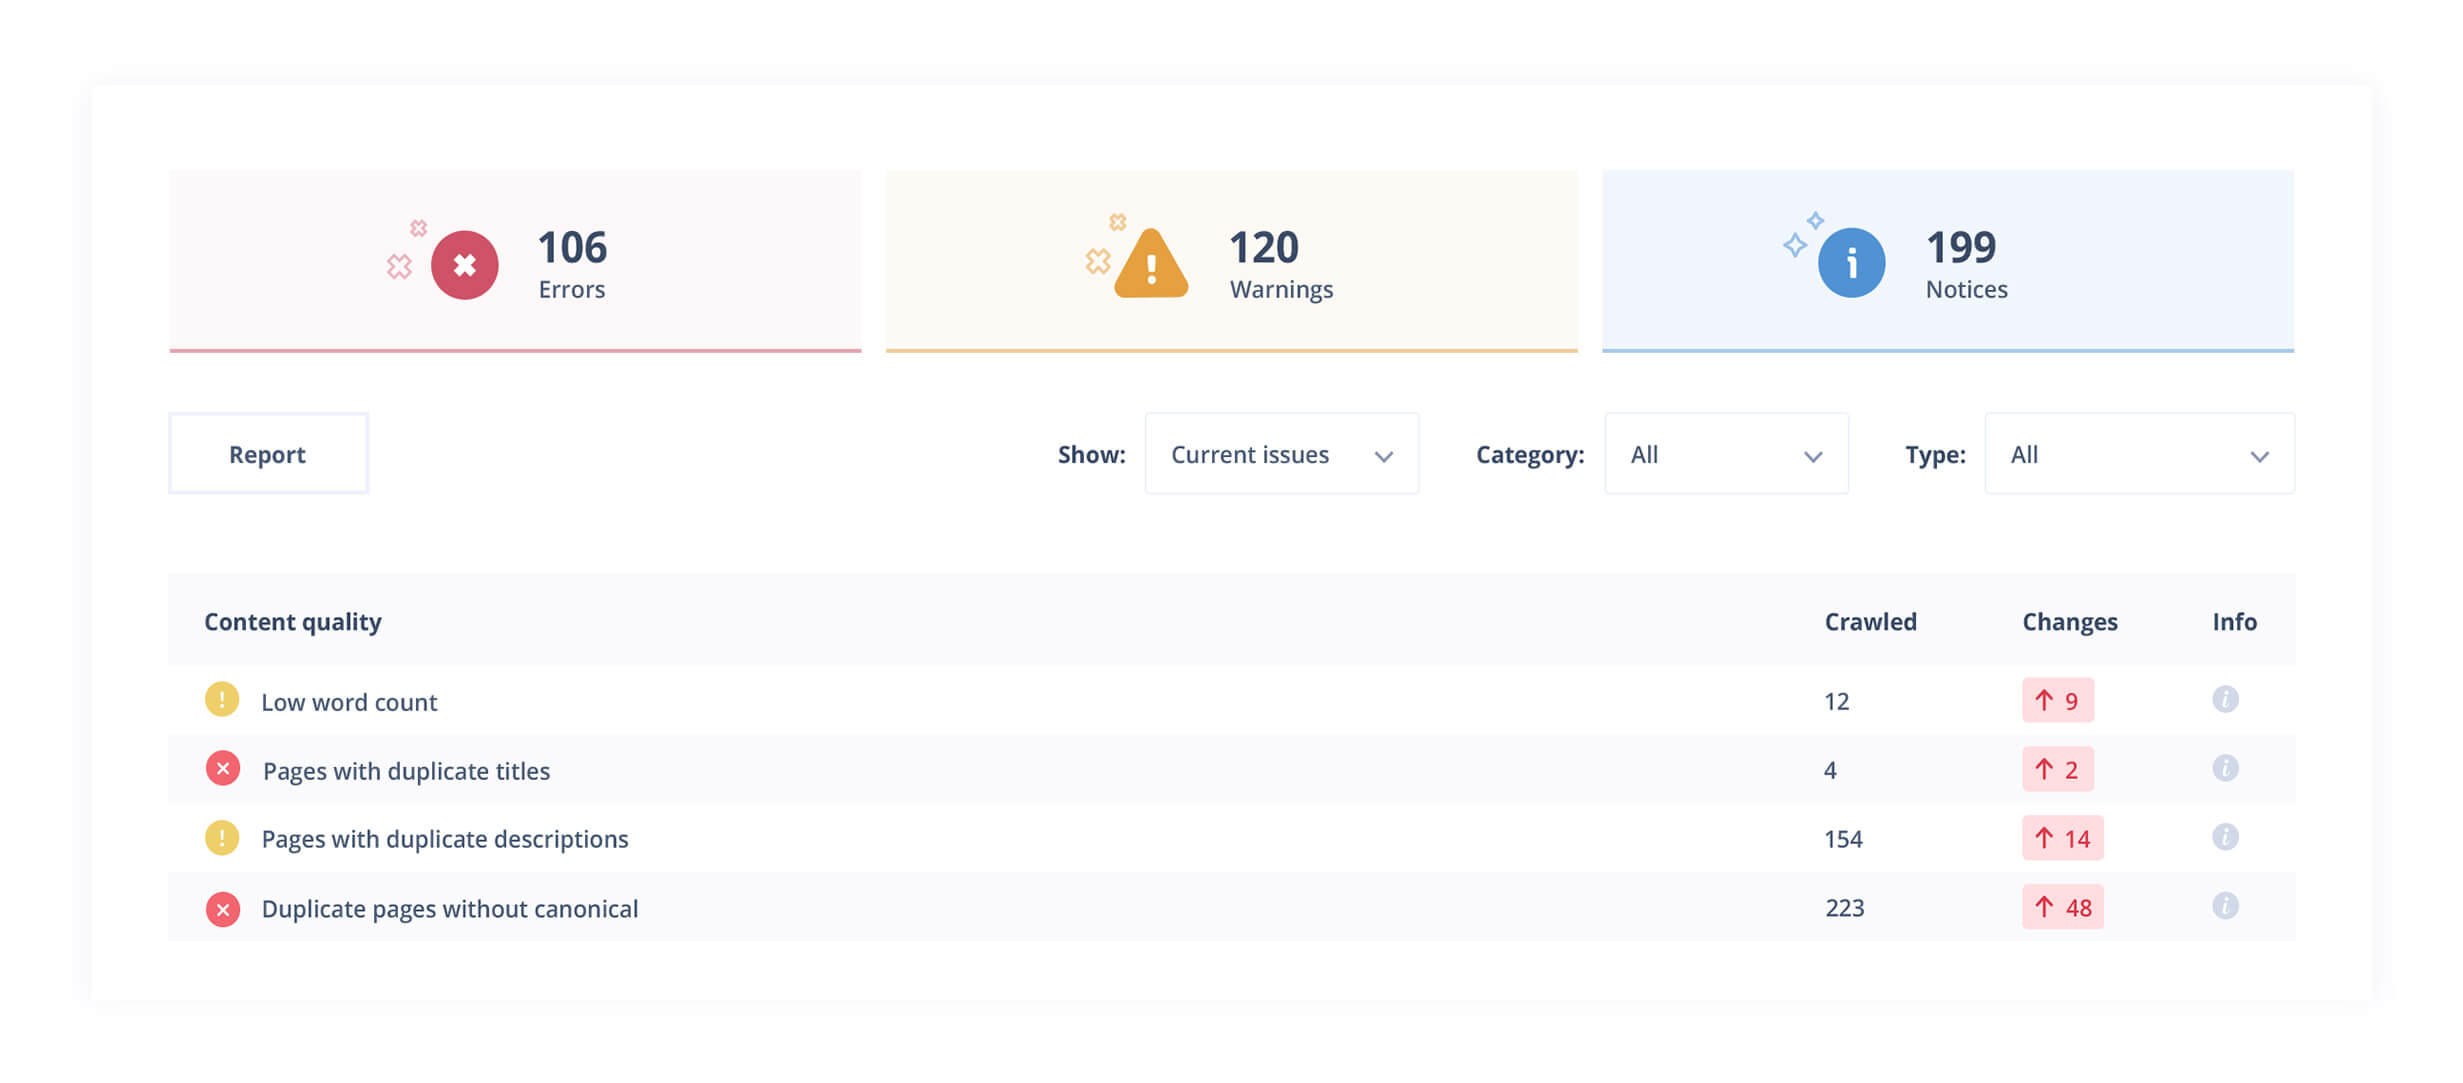Click the red 48 changes badge
The width and height of the screenshot is (2463, 1083).
point(2063,908)
